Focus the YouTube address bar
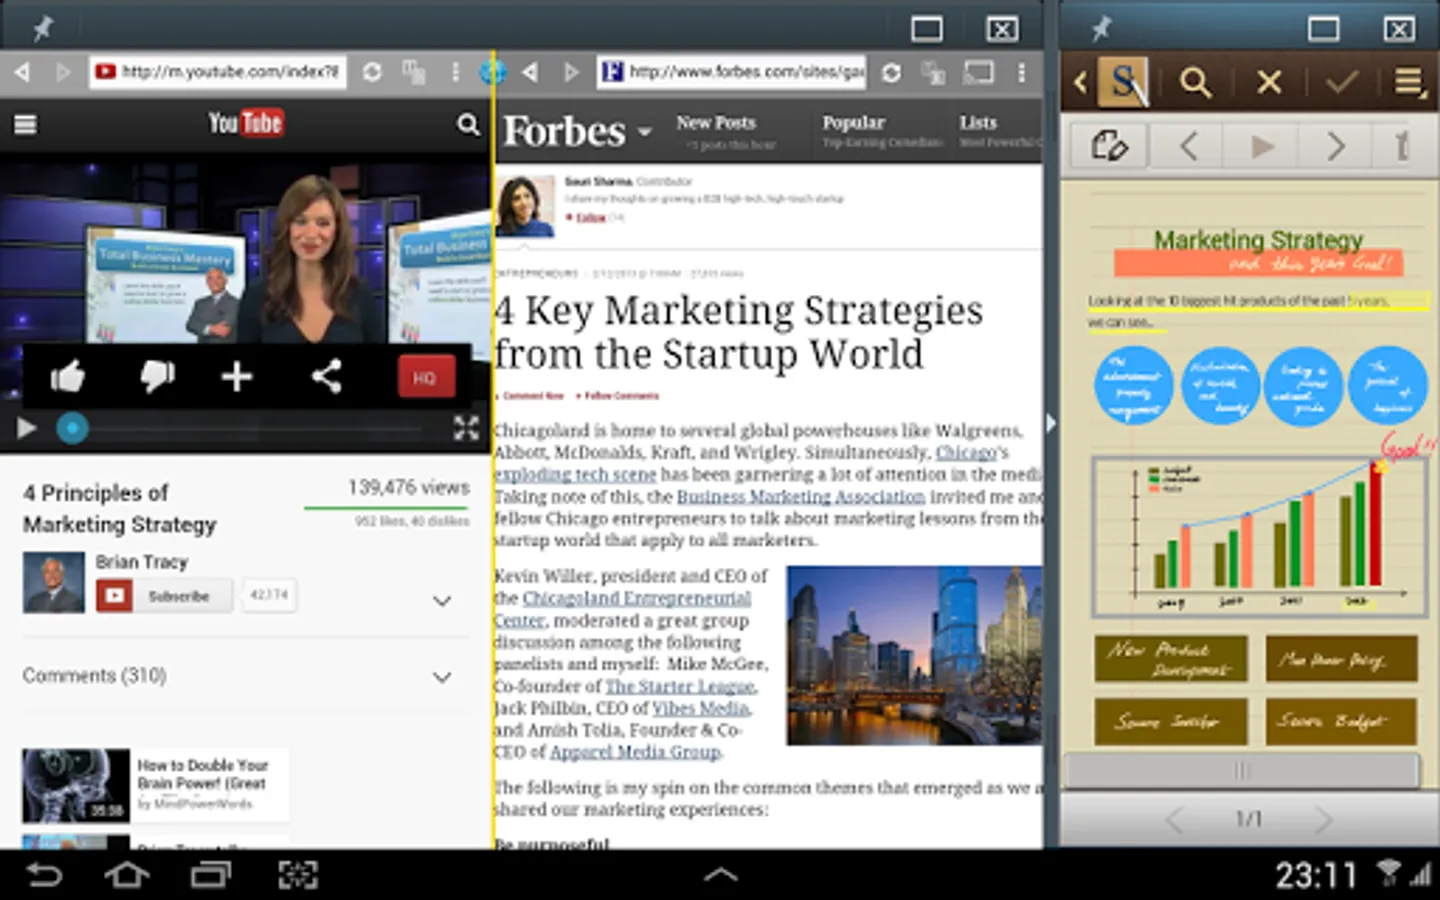 pos(218,72)
